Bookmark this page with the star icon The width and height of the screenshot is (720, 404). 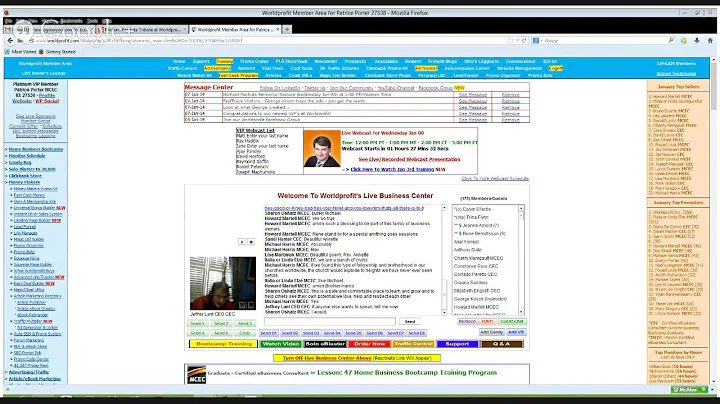coord(510,41)
